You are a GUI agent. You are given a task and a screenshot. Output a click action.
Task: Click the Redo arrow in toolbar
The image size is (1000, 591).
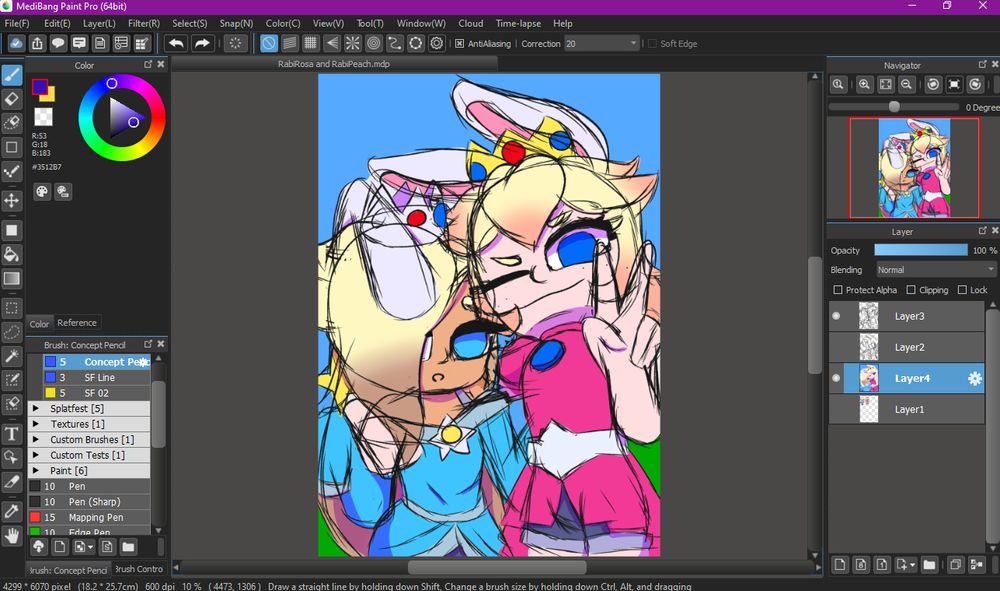tap(202, 43)
